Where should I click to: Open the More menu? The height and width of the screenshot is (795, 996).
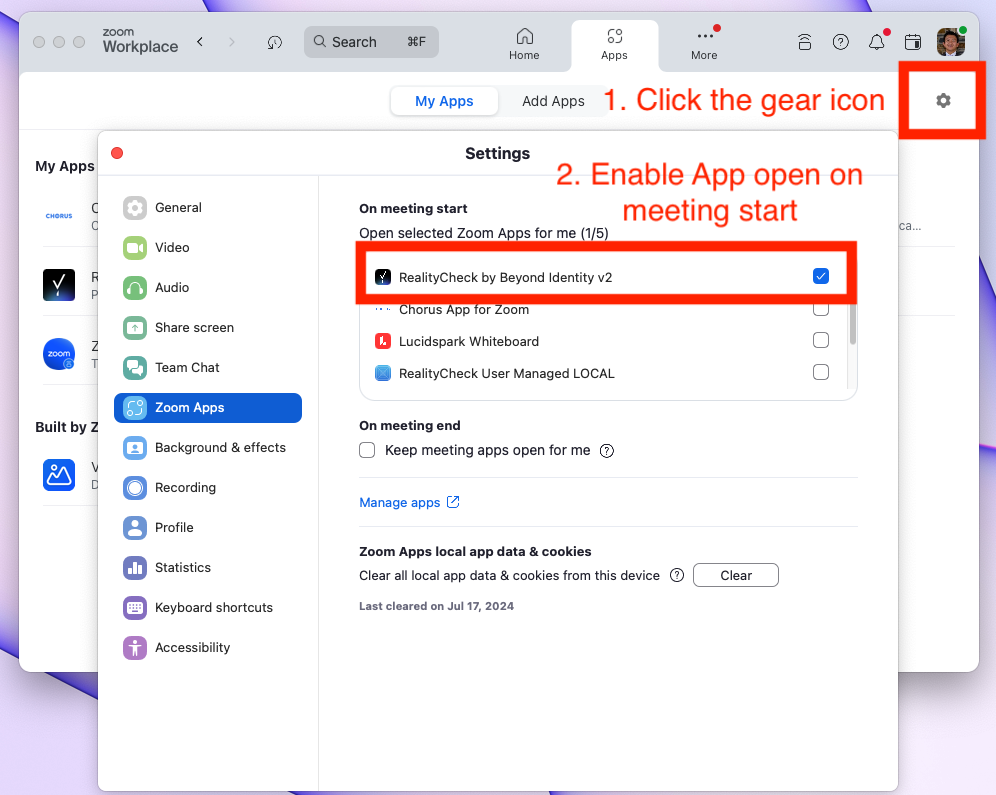704,44
